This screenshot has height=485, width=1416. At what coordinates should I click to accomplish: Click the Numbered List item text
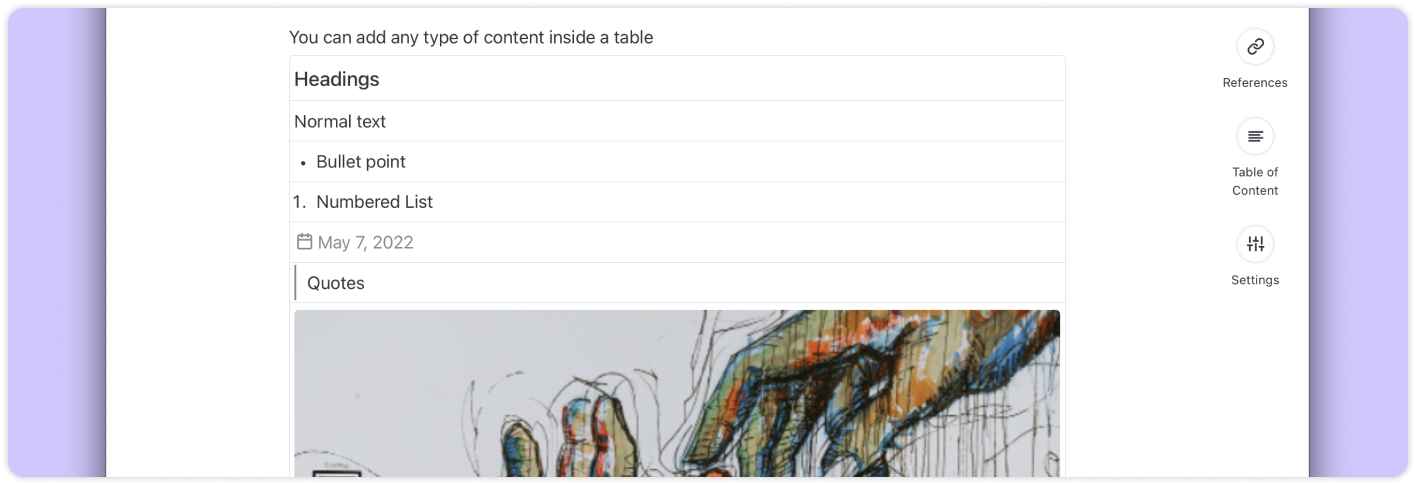374,202
